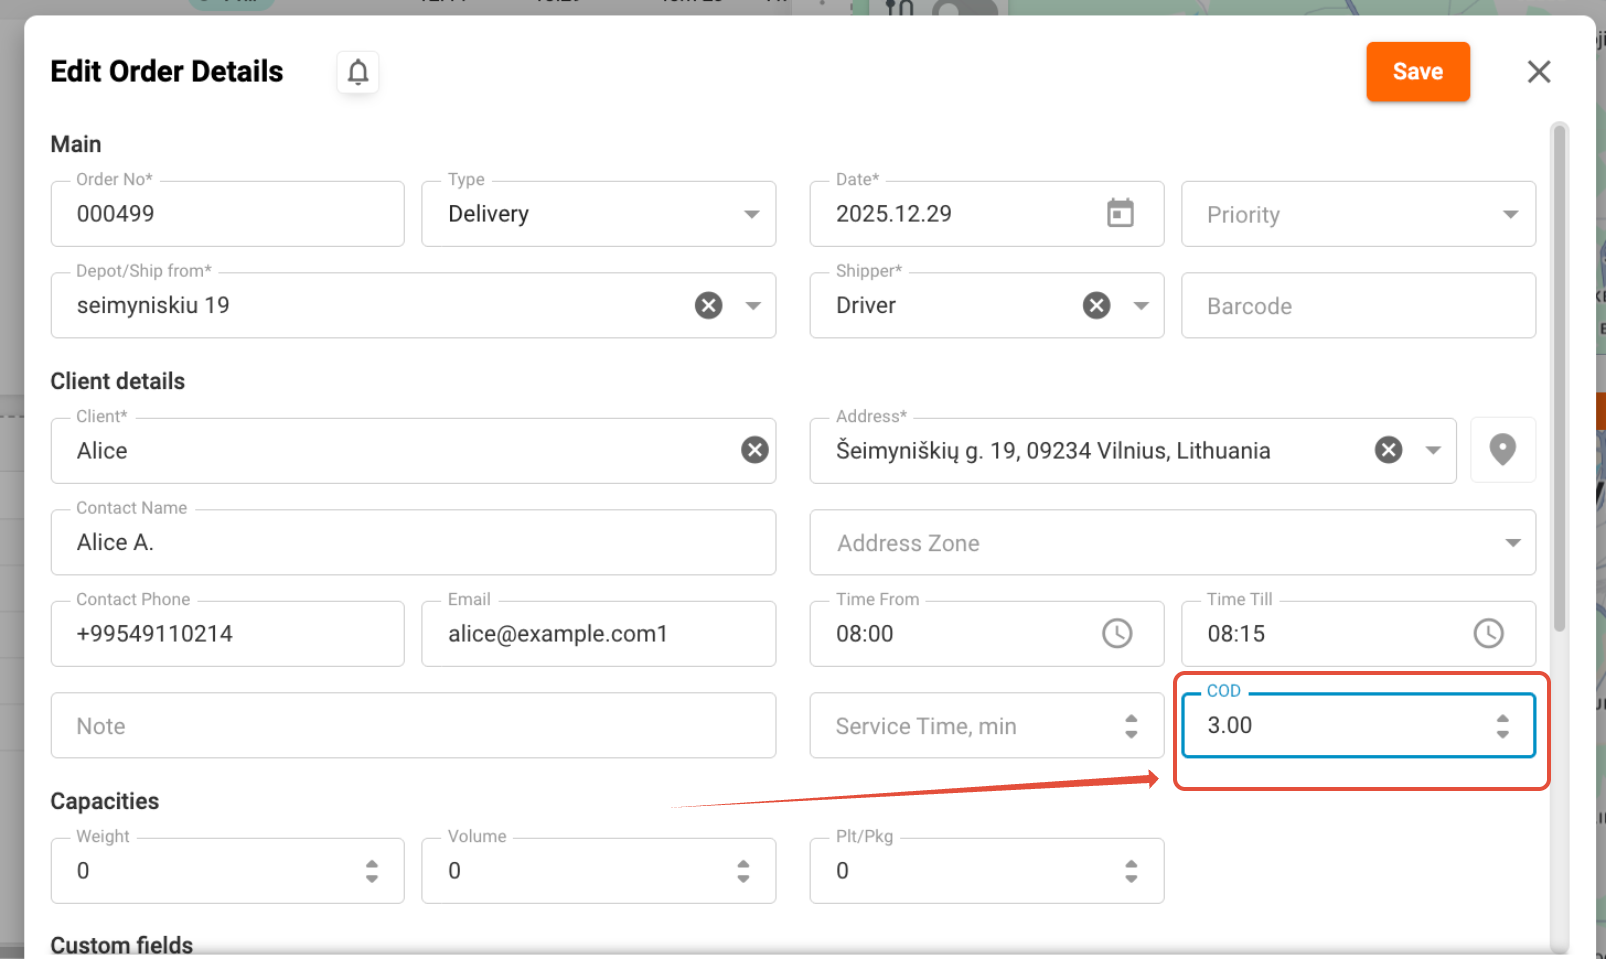Click the notification bell icon
This screenshot has height=959, width=1606.
click(x=358, y=72)
